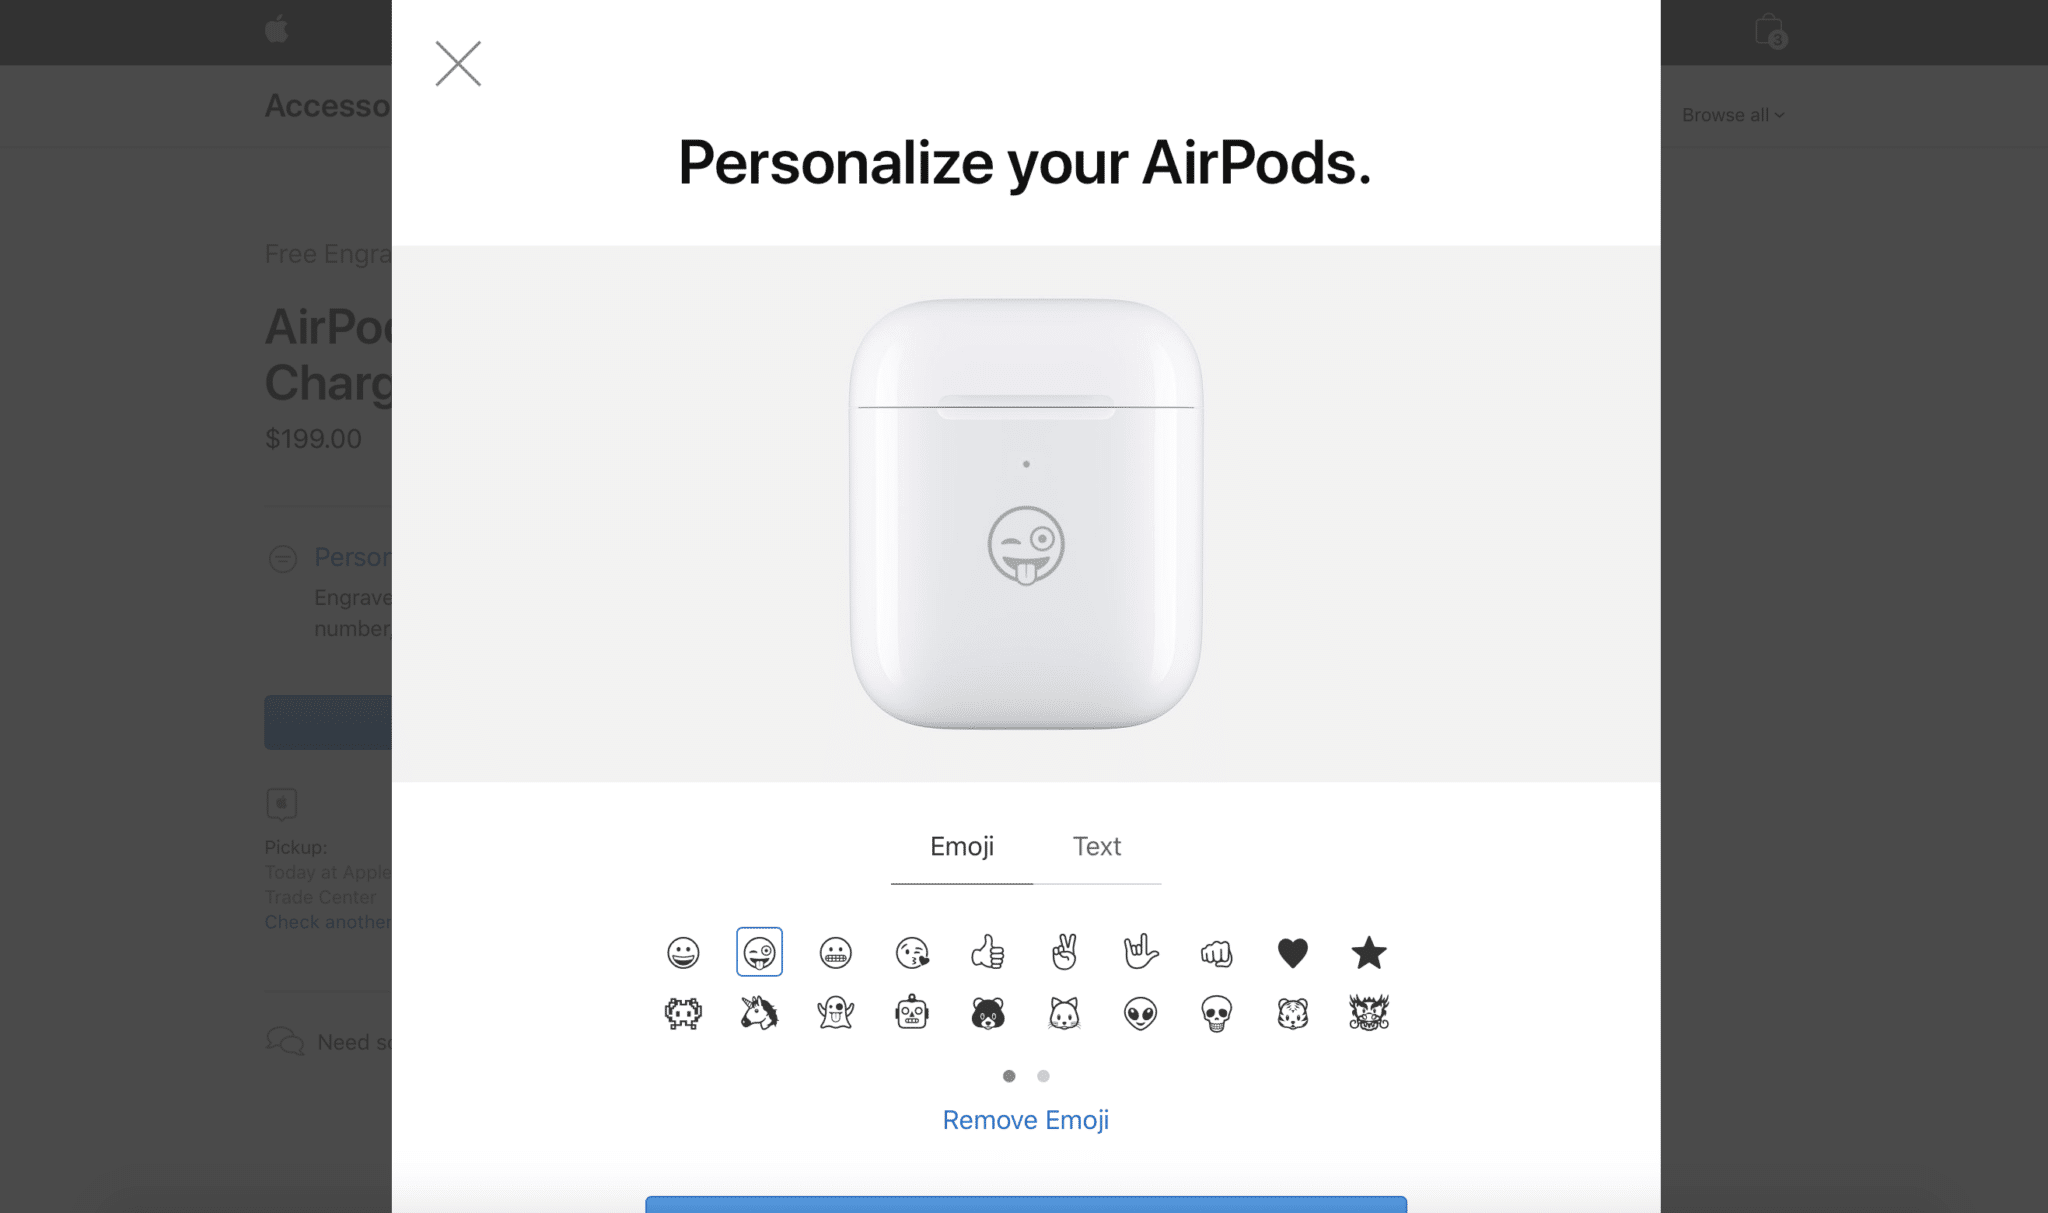2048x1213 pixels.
Task: Select the unicorn emoji
Action: coord(759,1013)
